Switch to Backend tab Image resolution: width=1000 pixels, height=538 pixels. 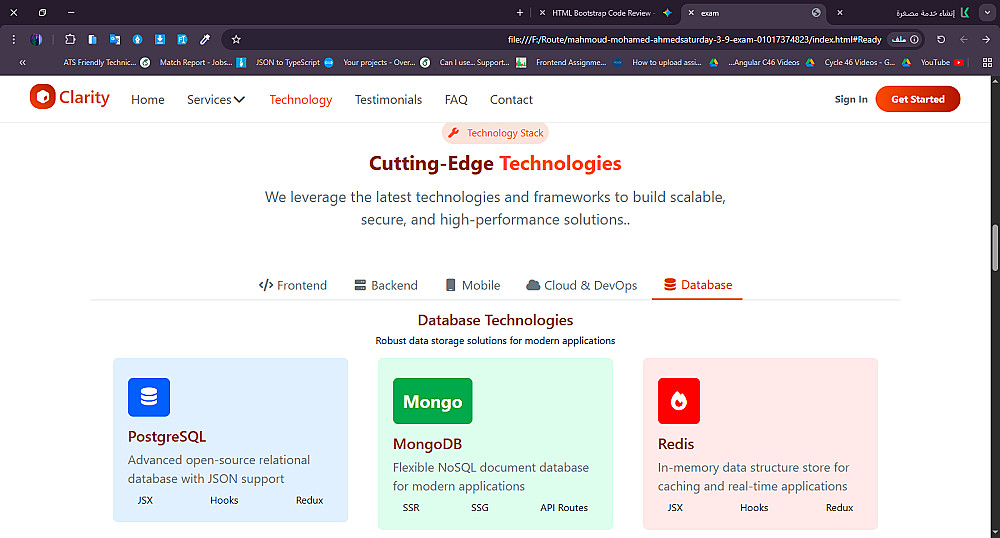coord(386,285)
